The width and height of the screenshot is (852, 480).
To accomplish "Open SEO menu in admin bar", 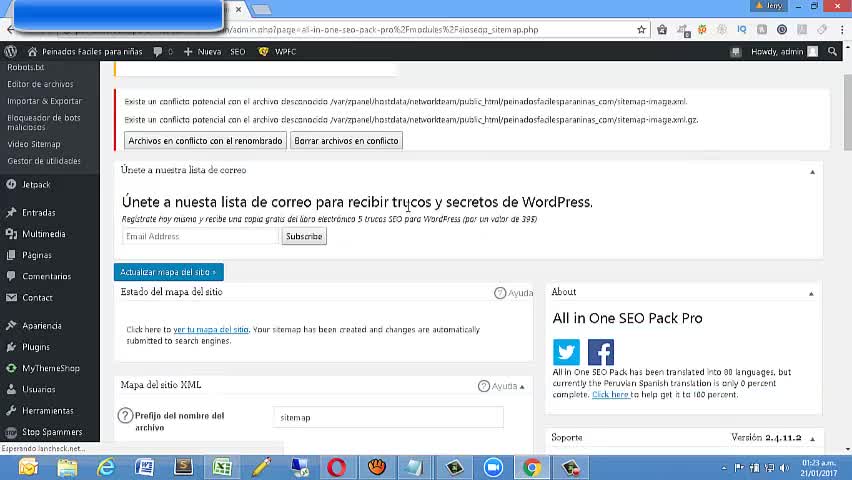I will [x=237, y=52].
